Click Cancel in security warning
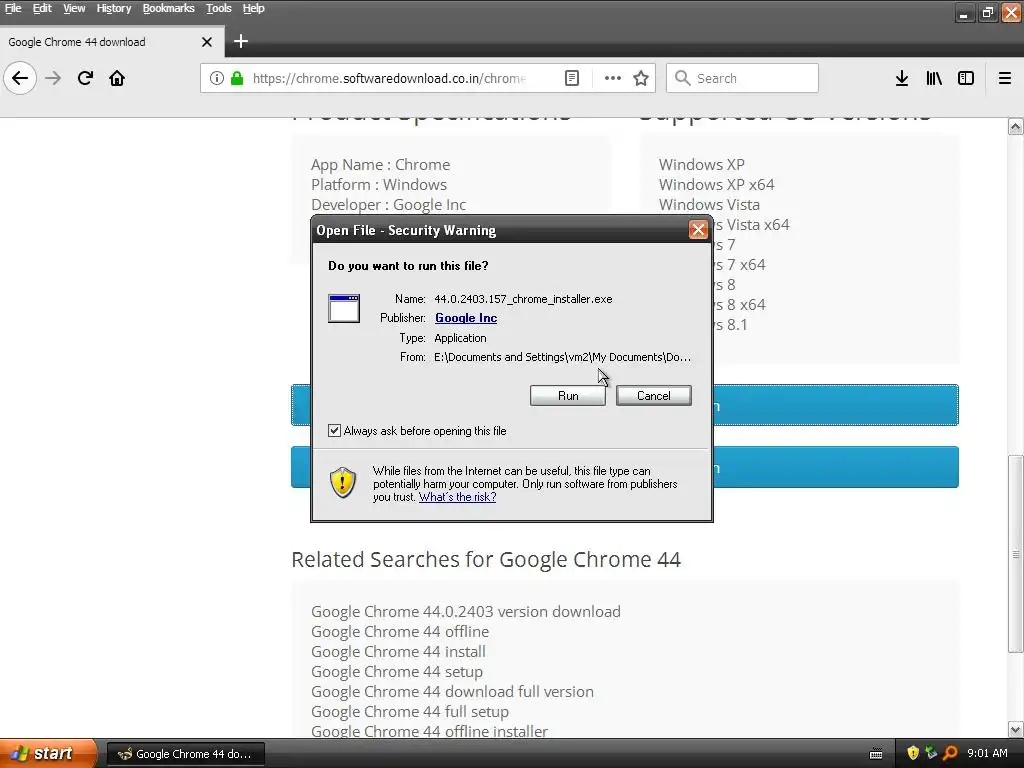 coord(654,396)
